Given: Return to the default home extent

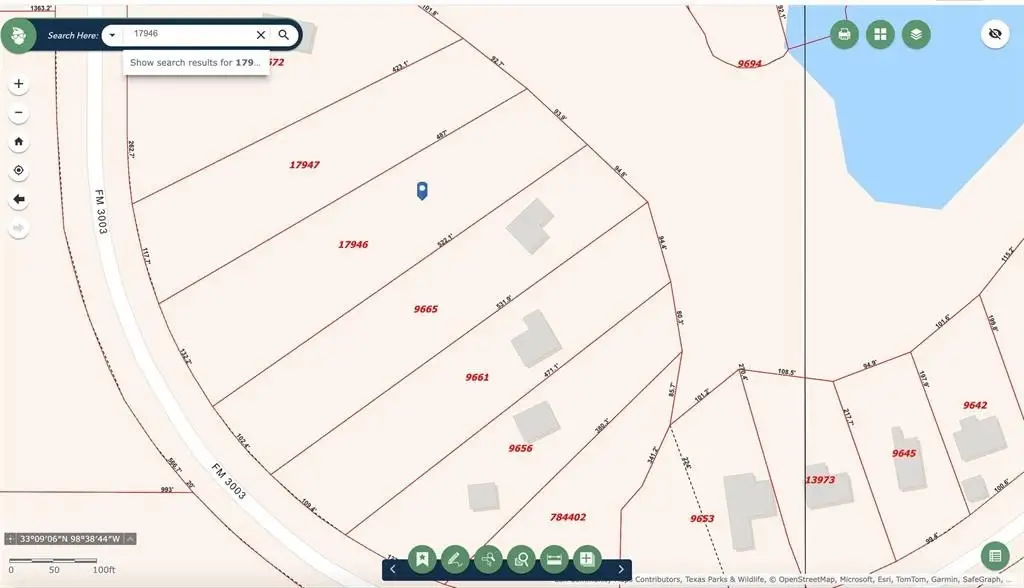Looking at the screenshot, I should [x=19, y=142].
